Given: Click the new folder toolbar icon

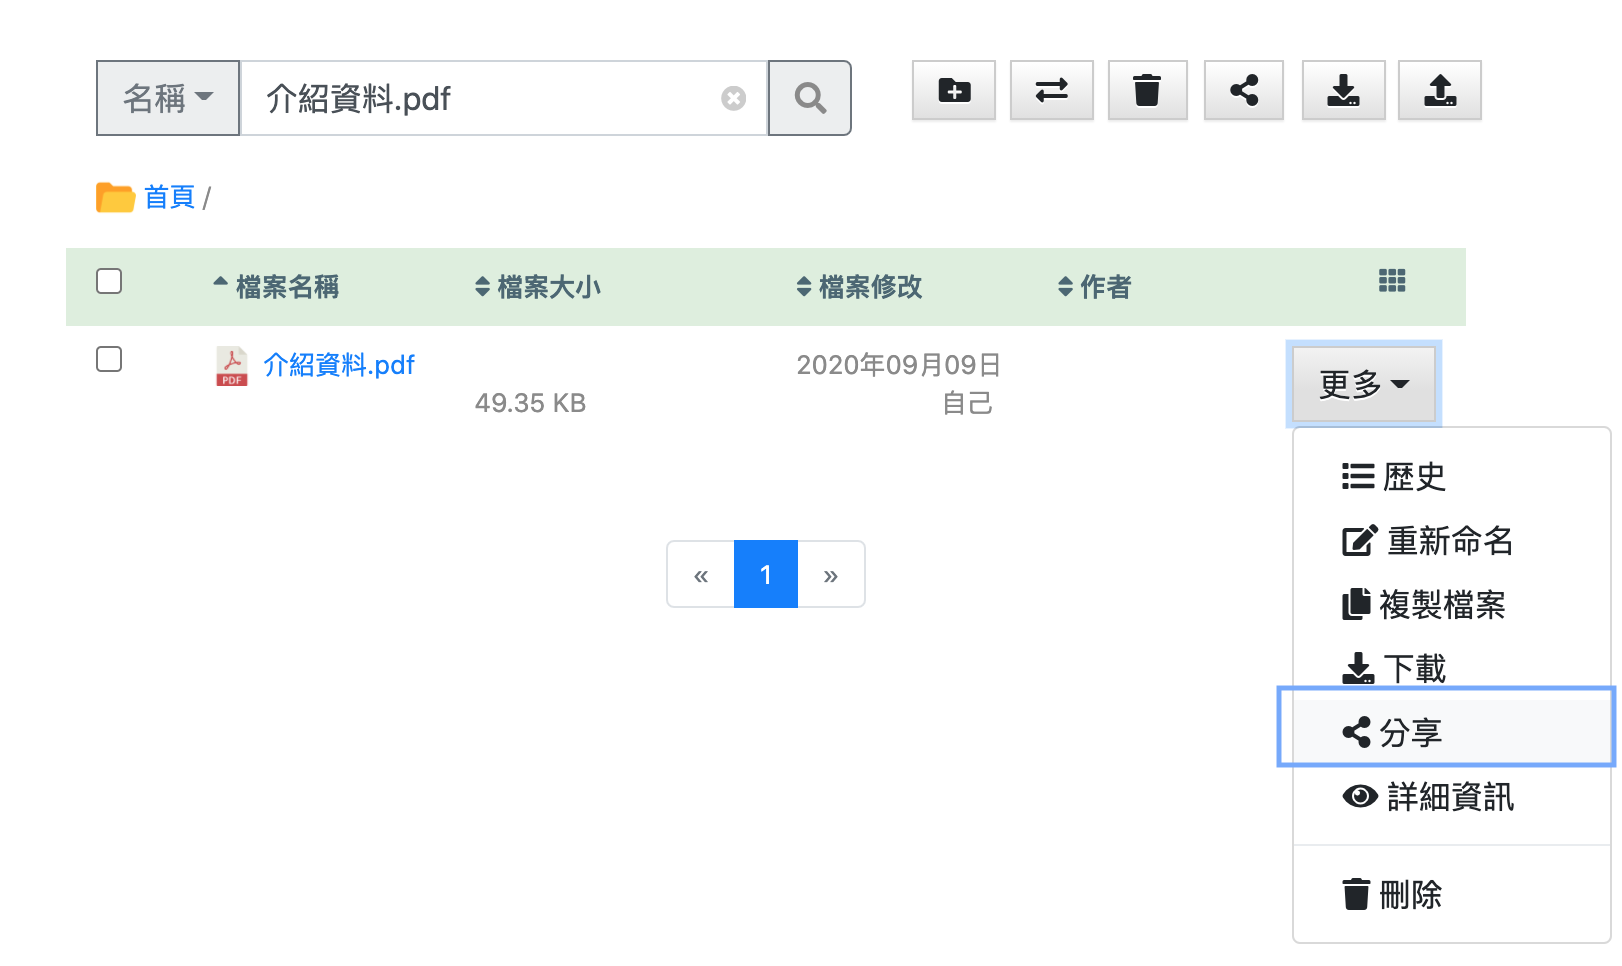Looking at the screenshot, I should (953, 91).
